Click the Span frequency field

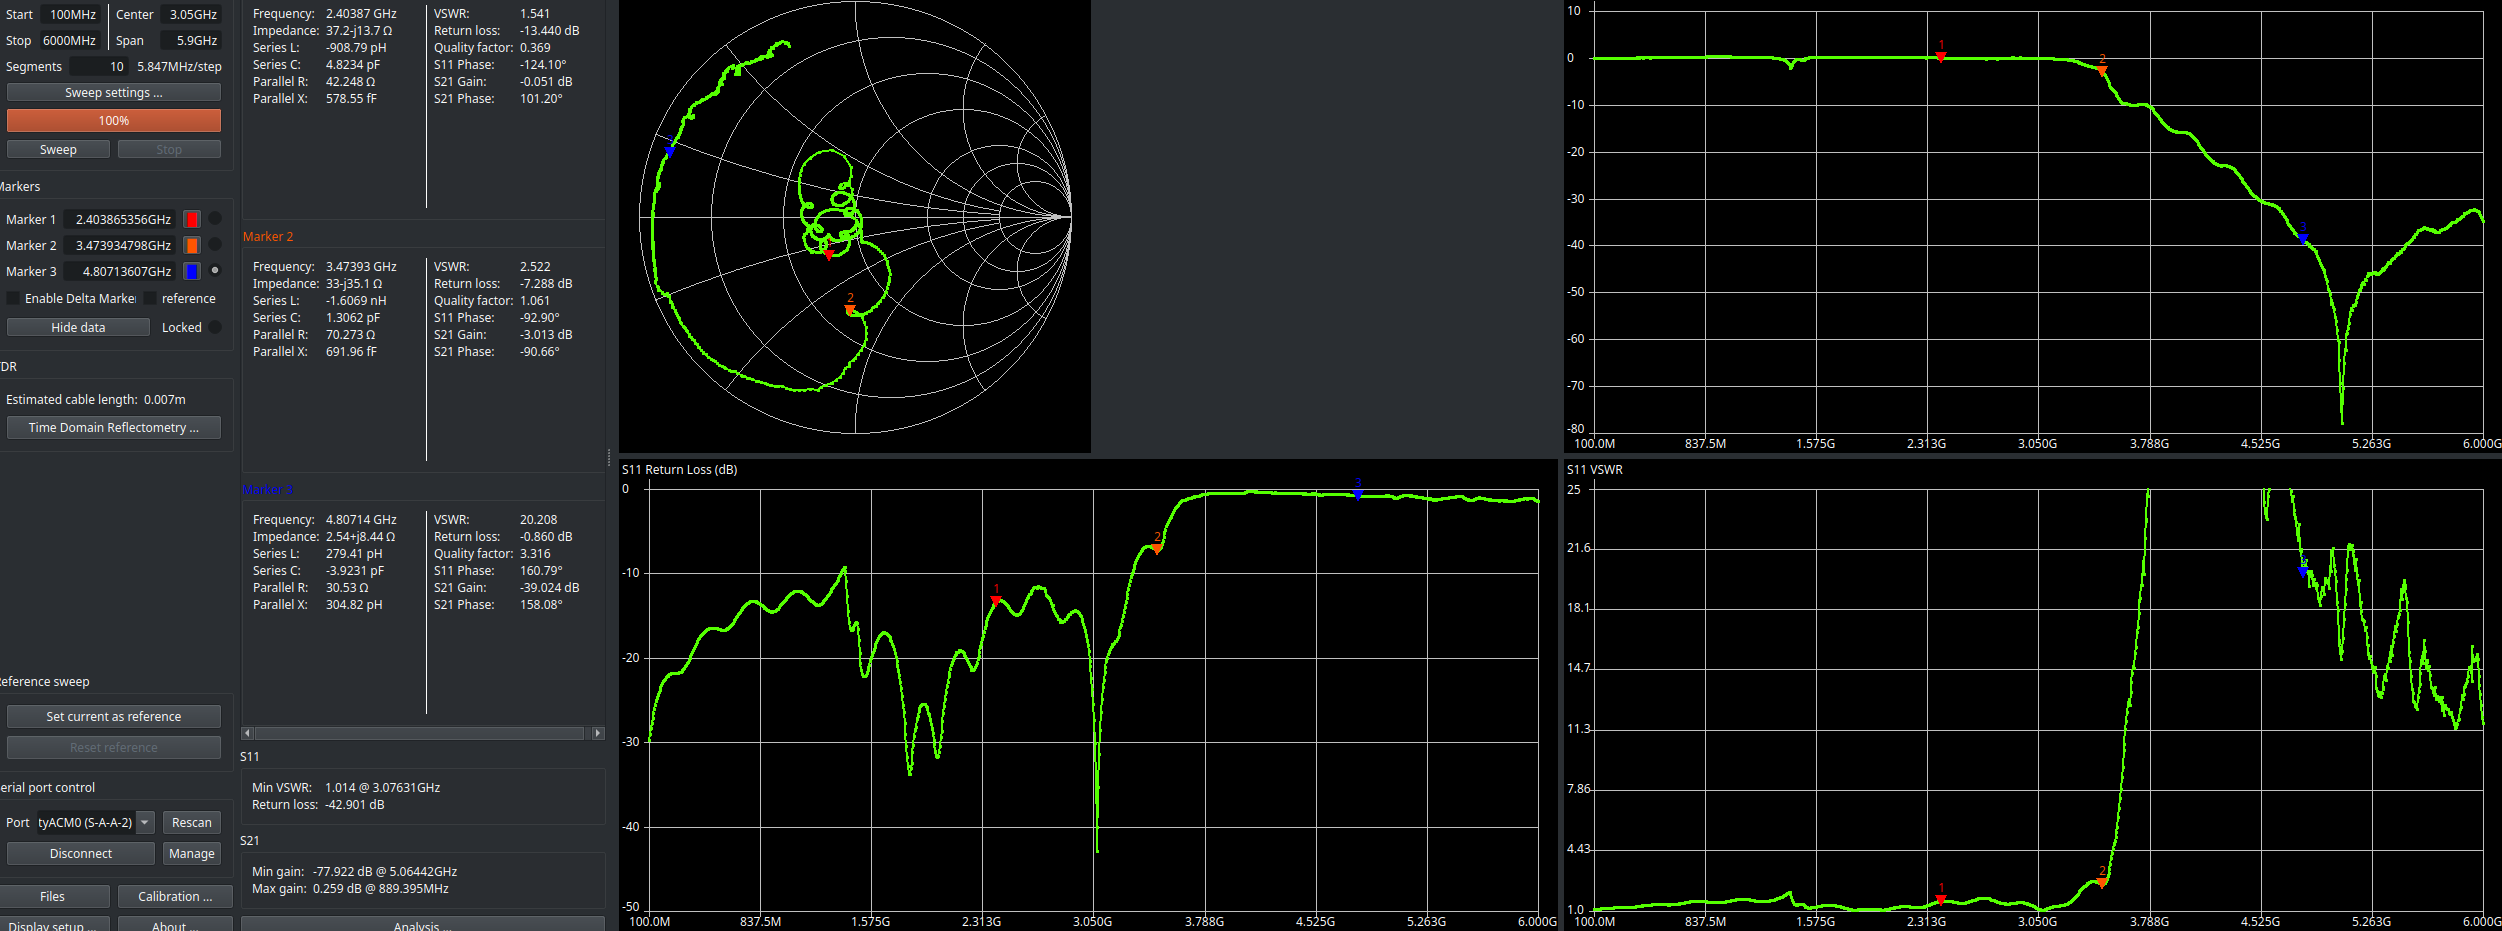(x=192, y=40)
